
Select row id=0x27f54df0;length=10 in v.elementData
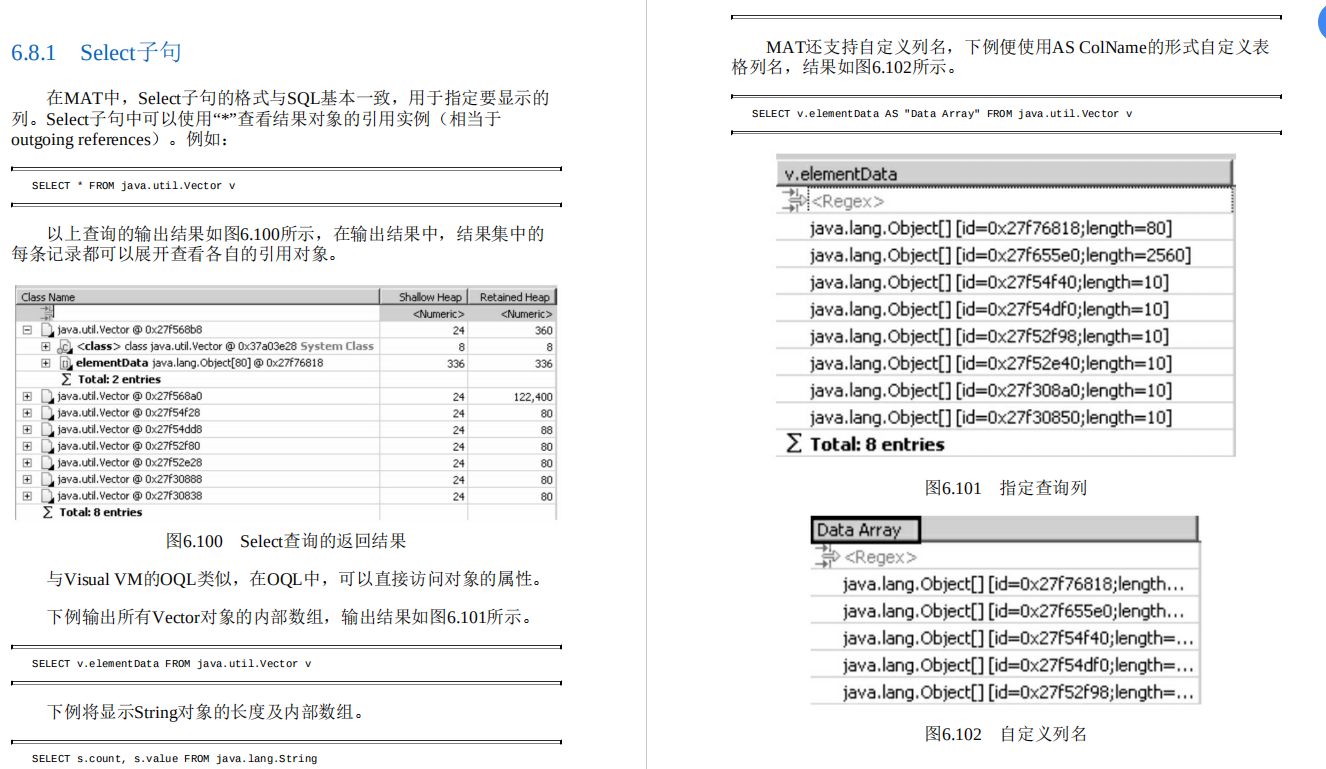[x=1005, y=309]
